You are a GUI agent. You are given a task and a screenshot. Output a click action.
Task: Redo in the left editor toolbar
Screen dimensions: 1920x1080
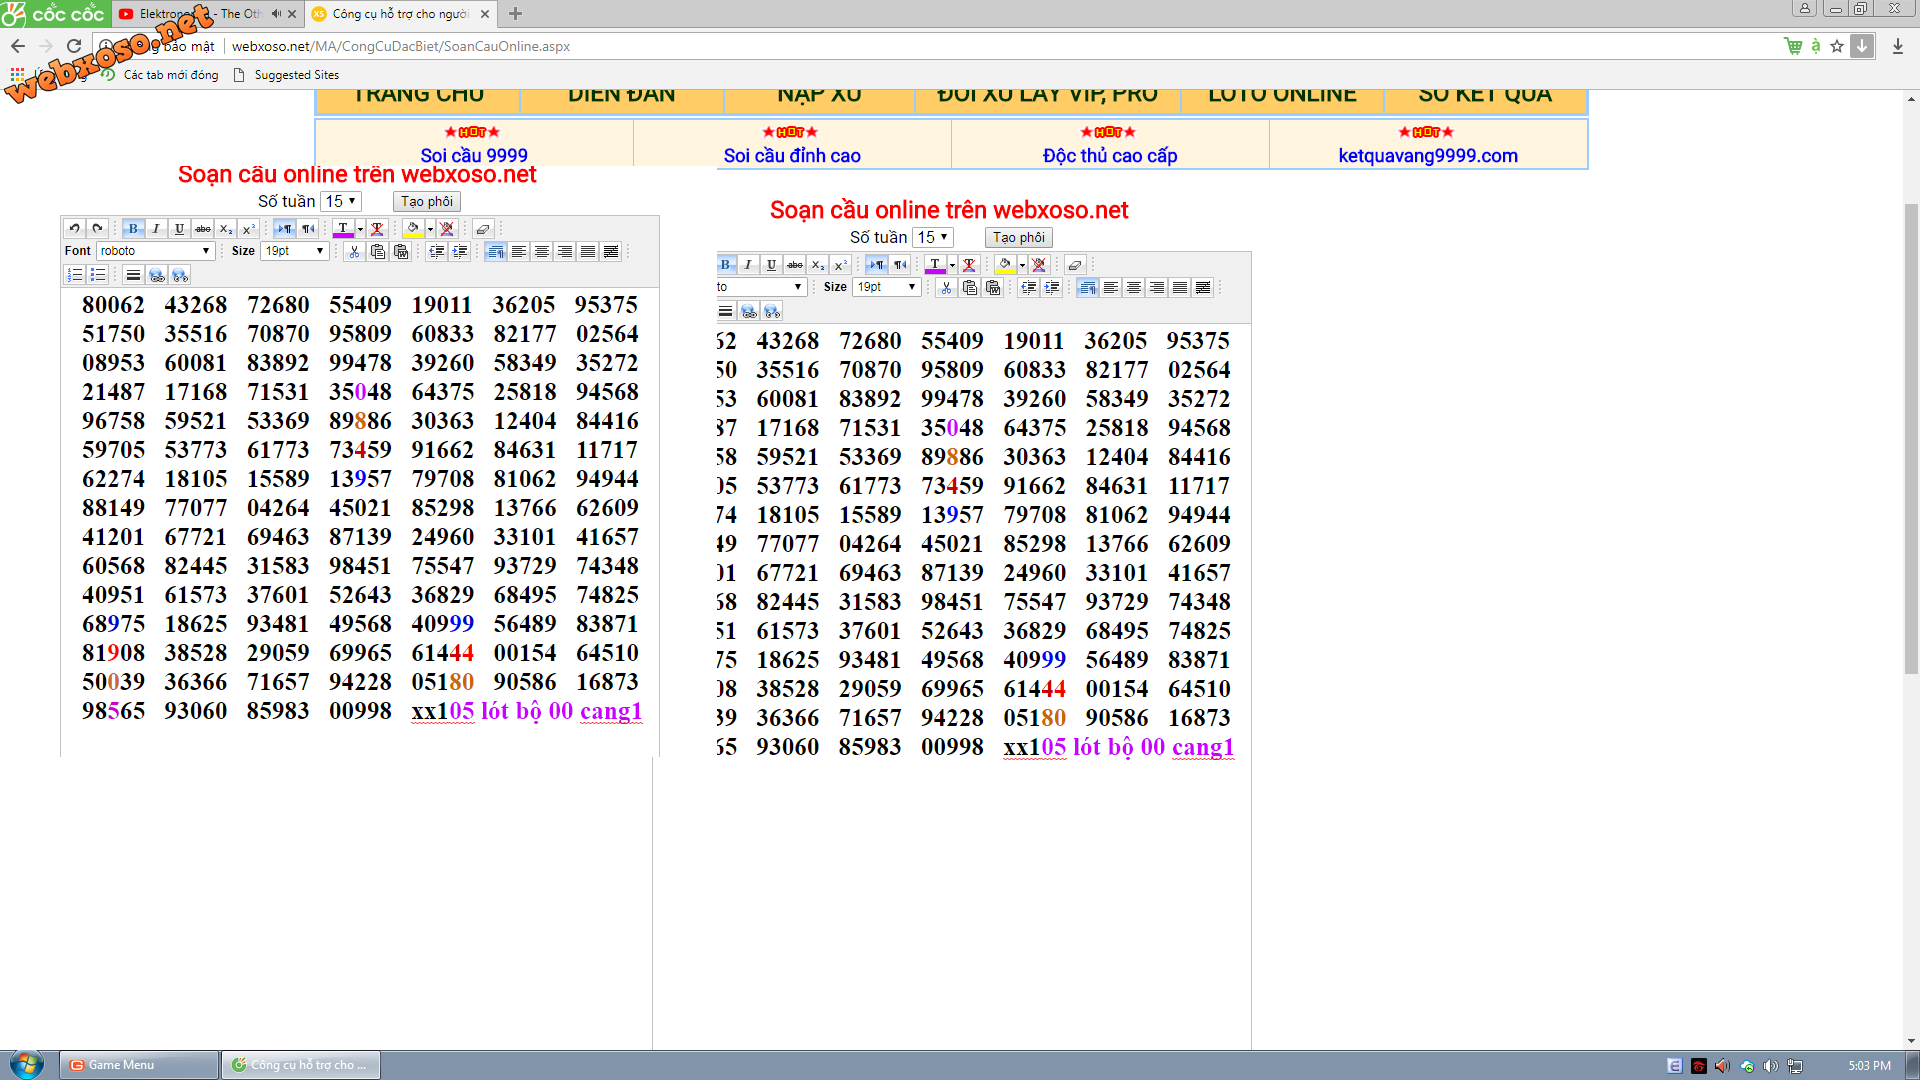pyautogui.click(x=97, y=229)
